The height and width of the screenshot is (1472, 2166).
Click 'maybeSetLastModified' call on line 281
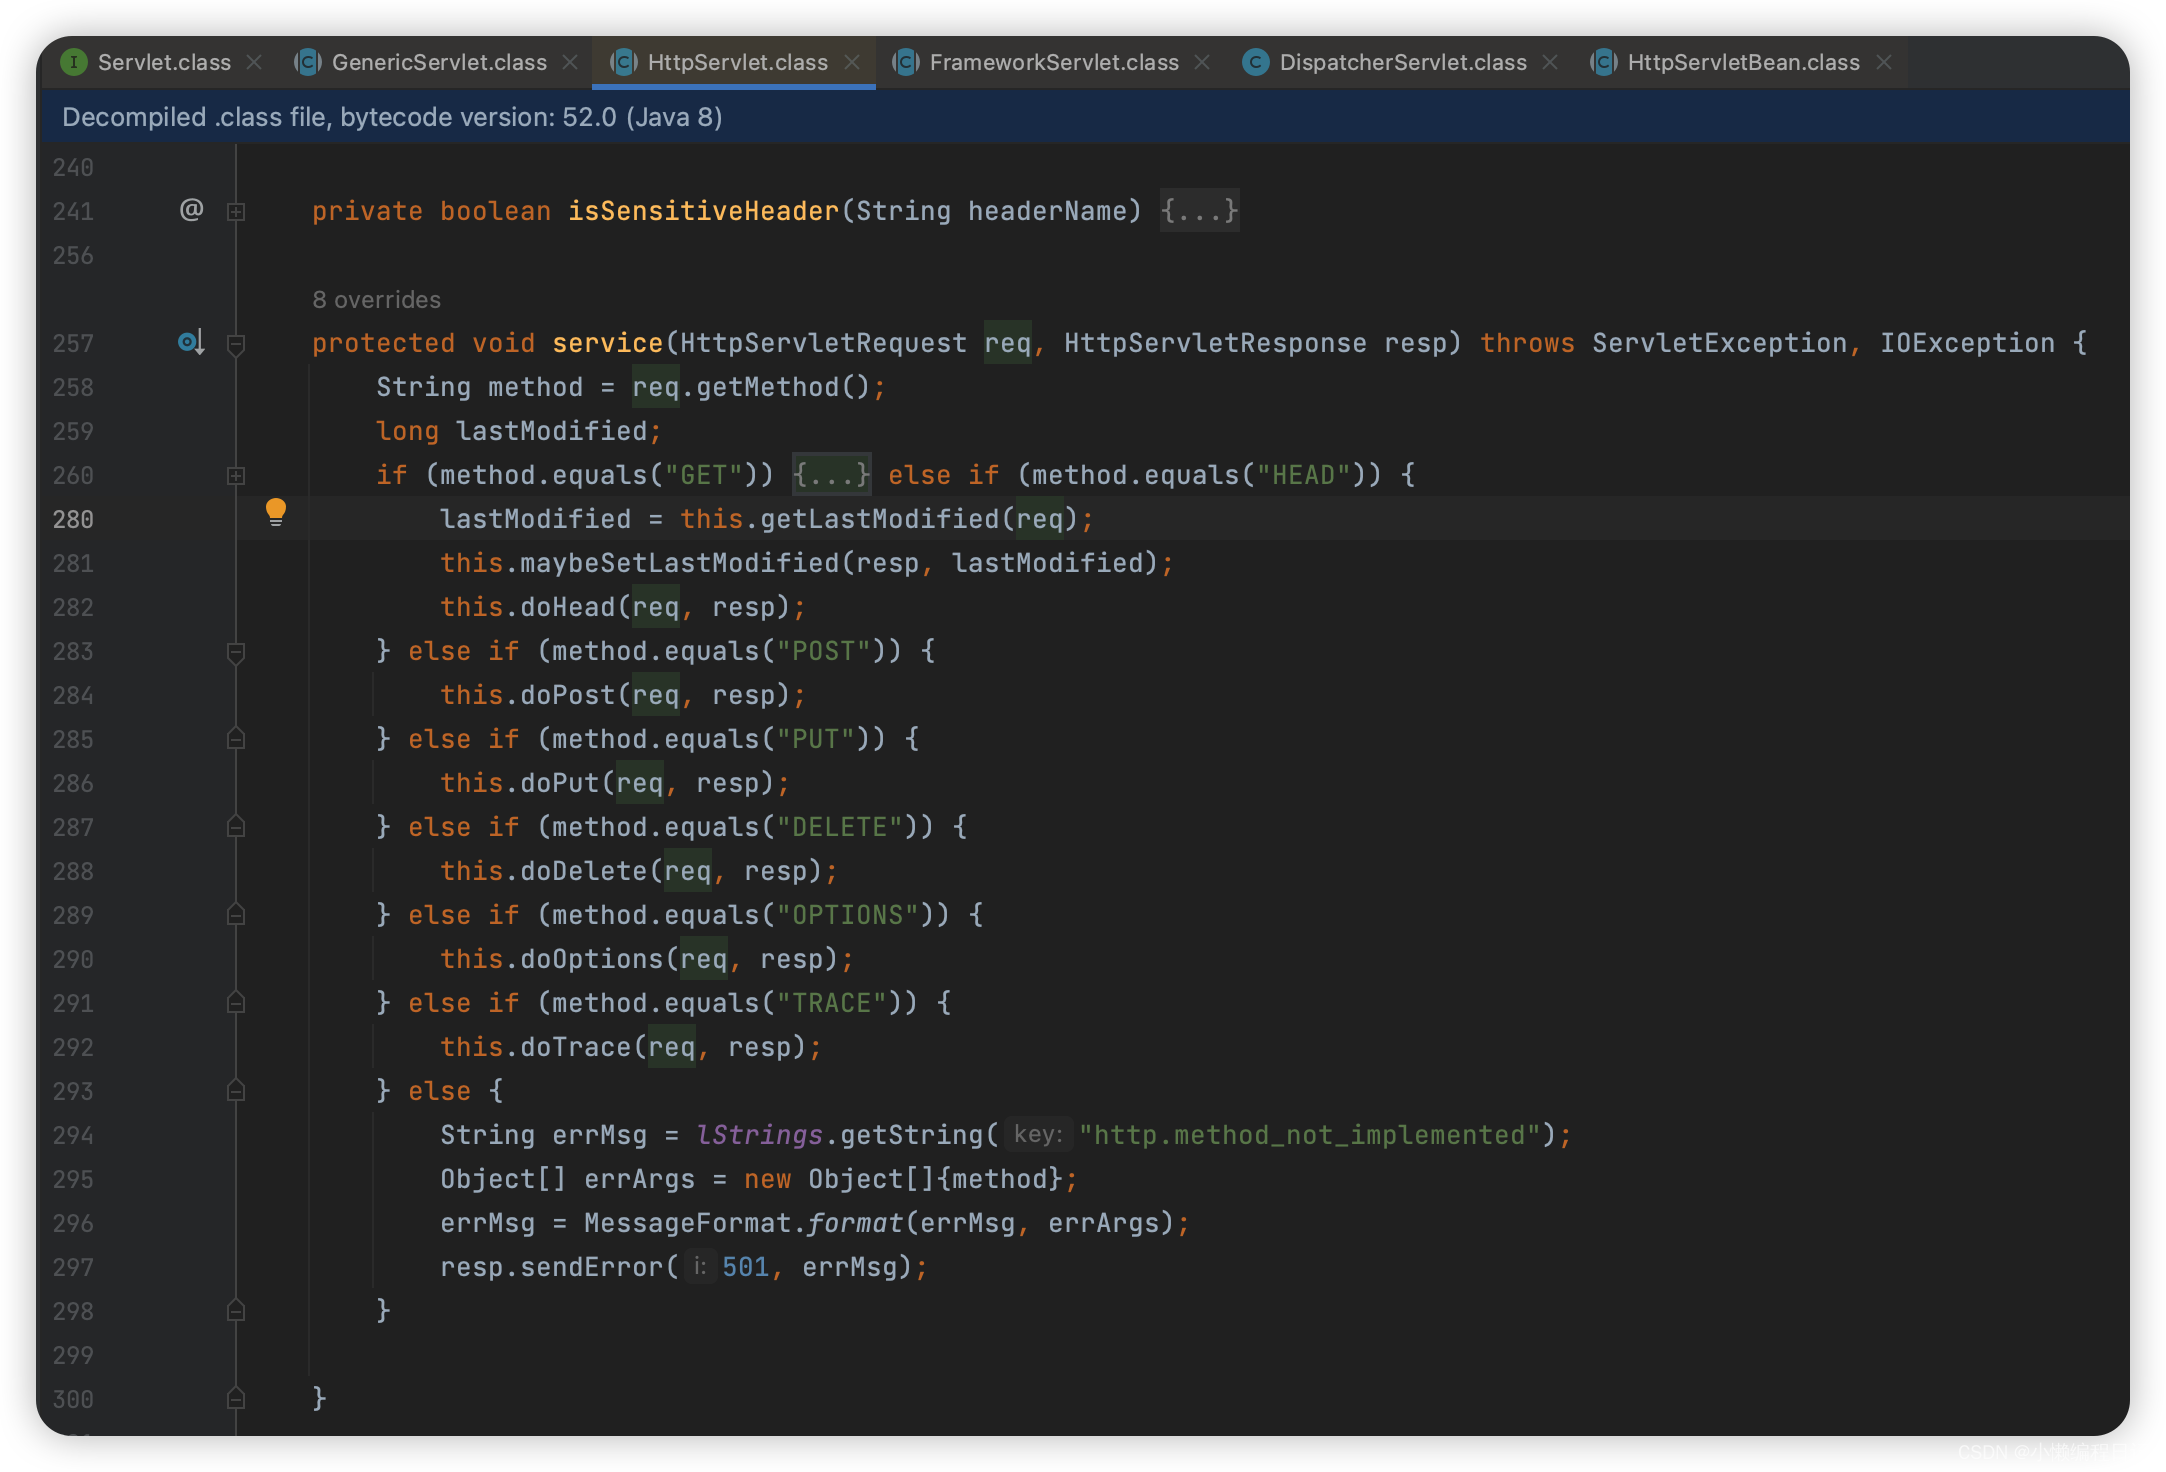tap(680, 563)
